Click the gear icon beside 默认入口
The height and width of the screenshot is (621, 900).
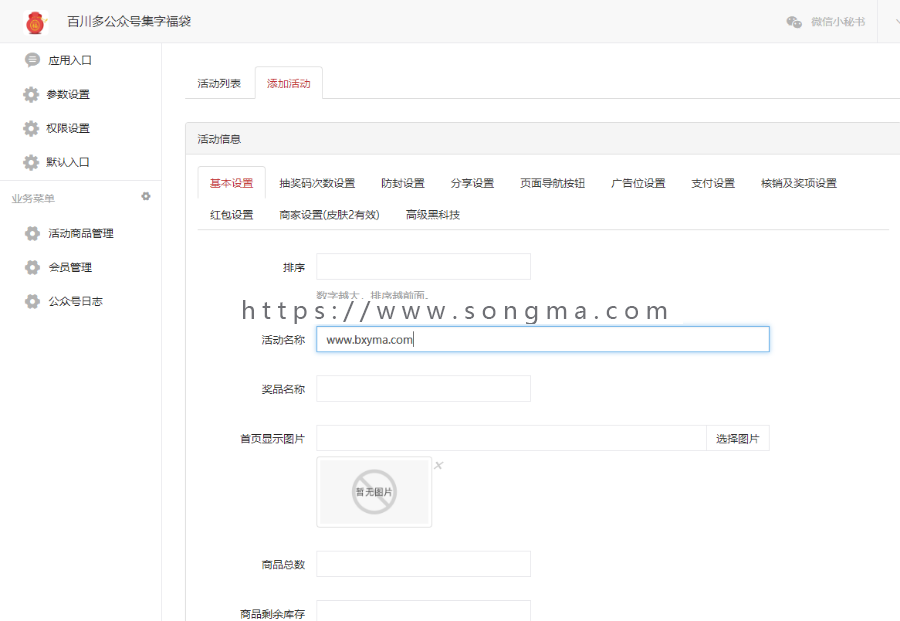(31, 162)
